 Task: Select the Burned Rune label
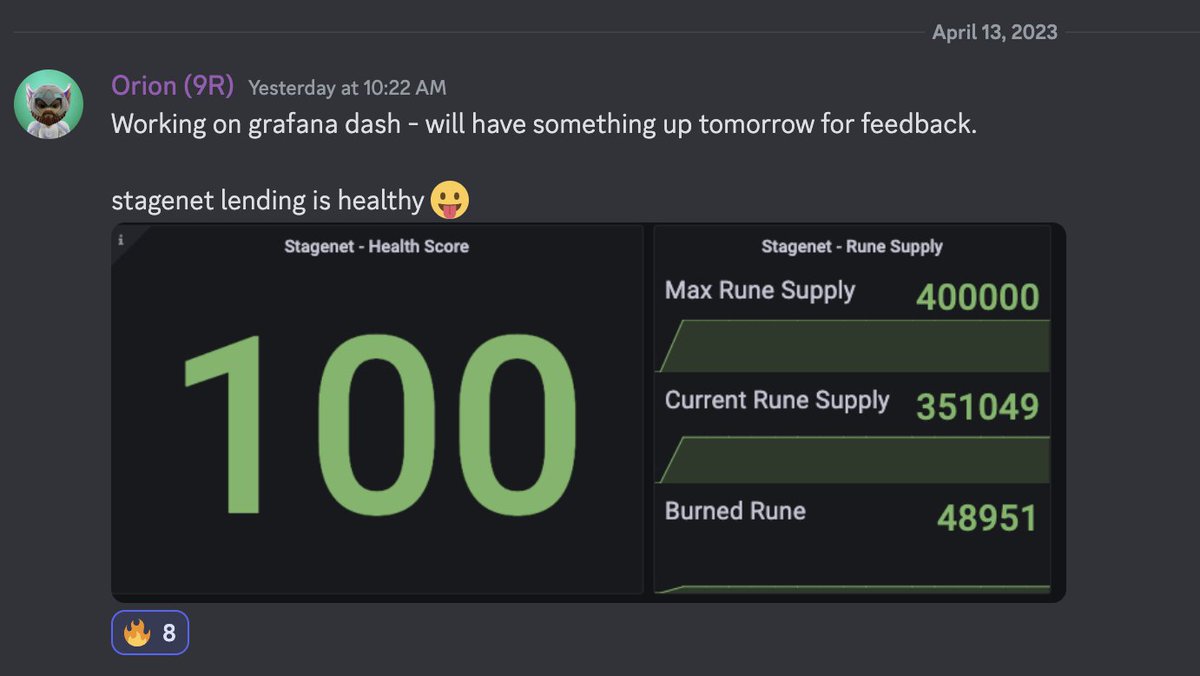pyautogui.click(x=735, y=511)
